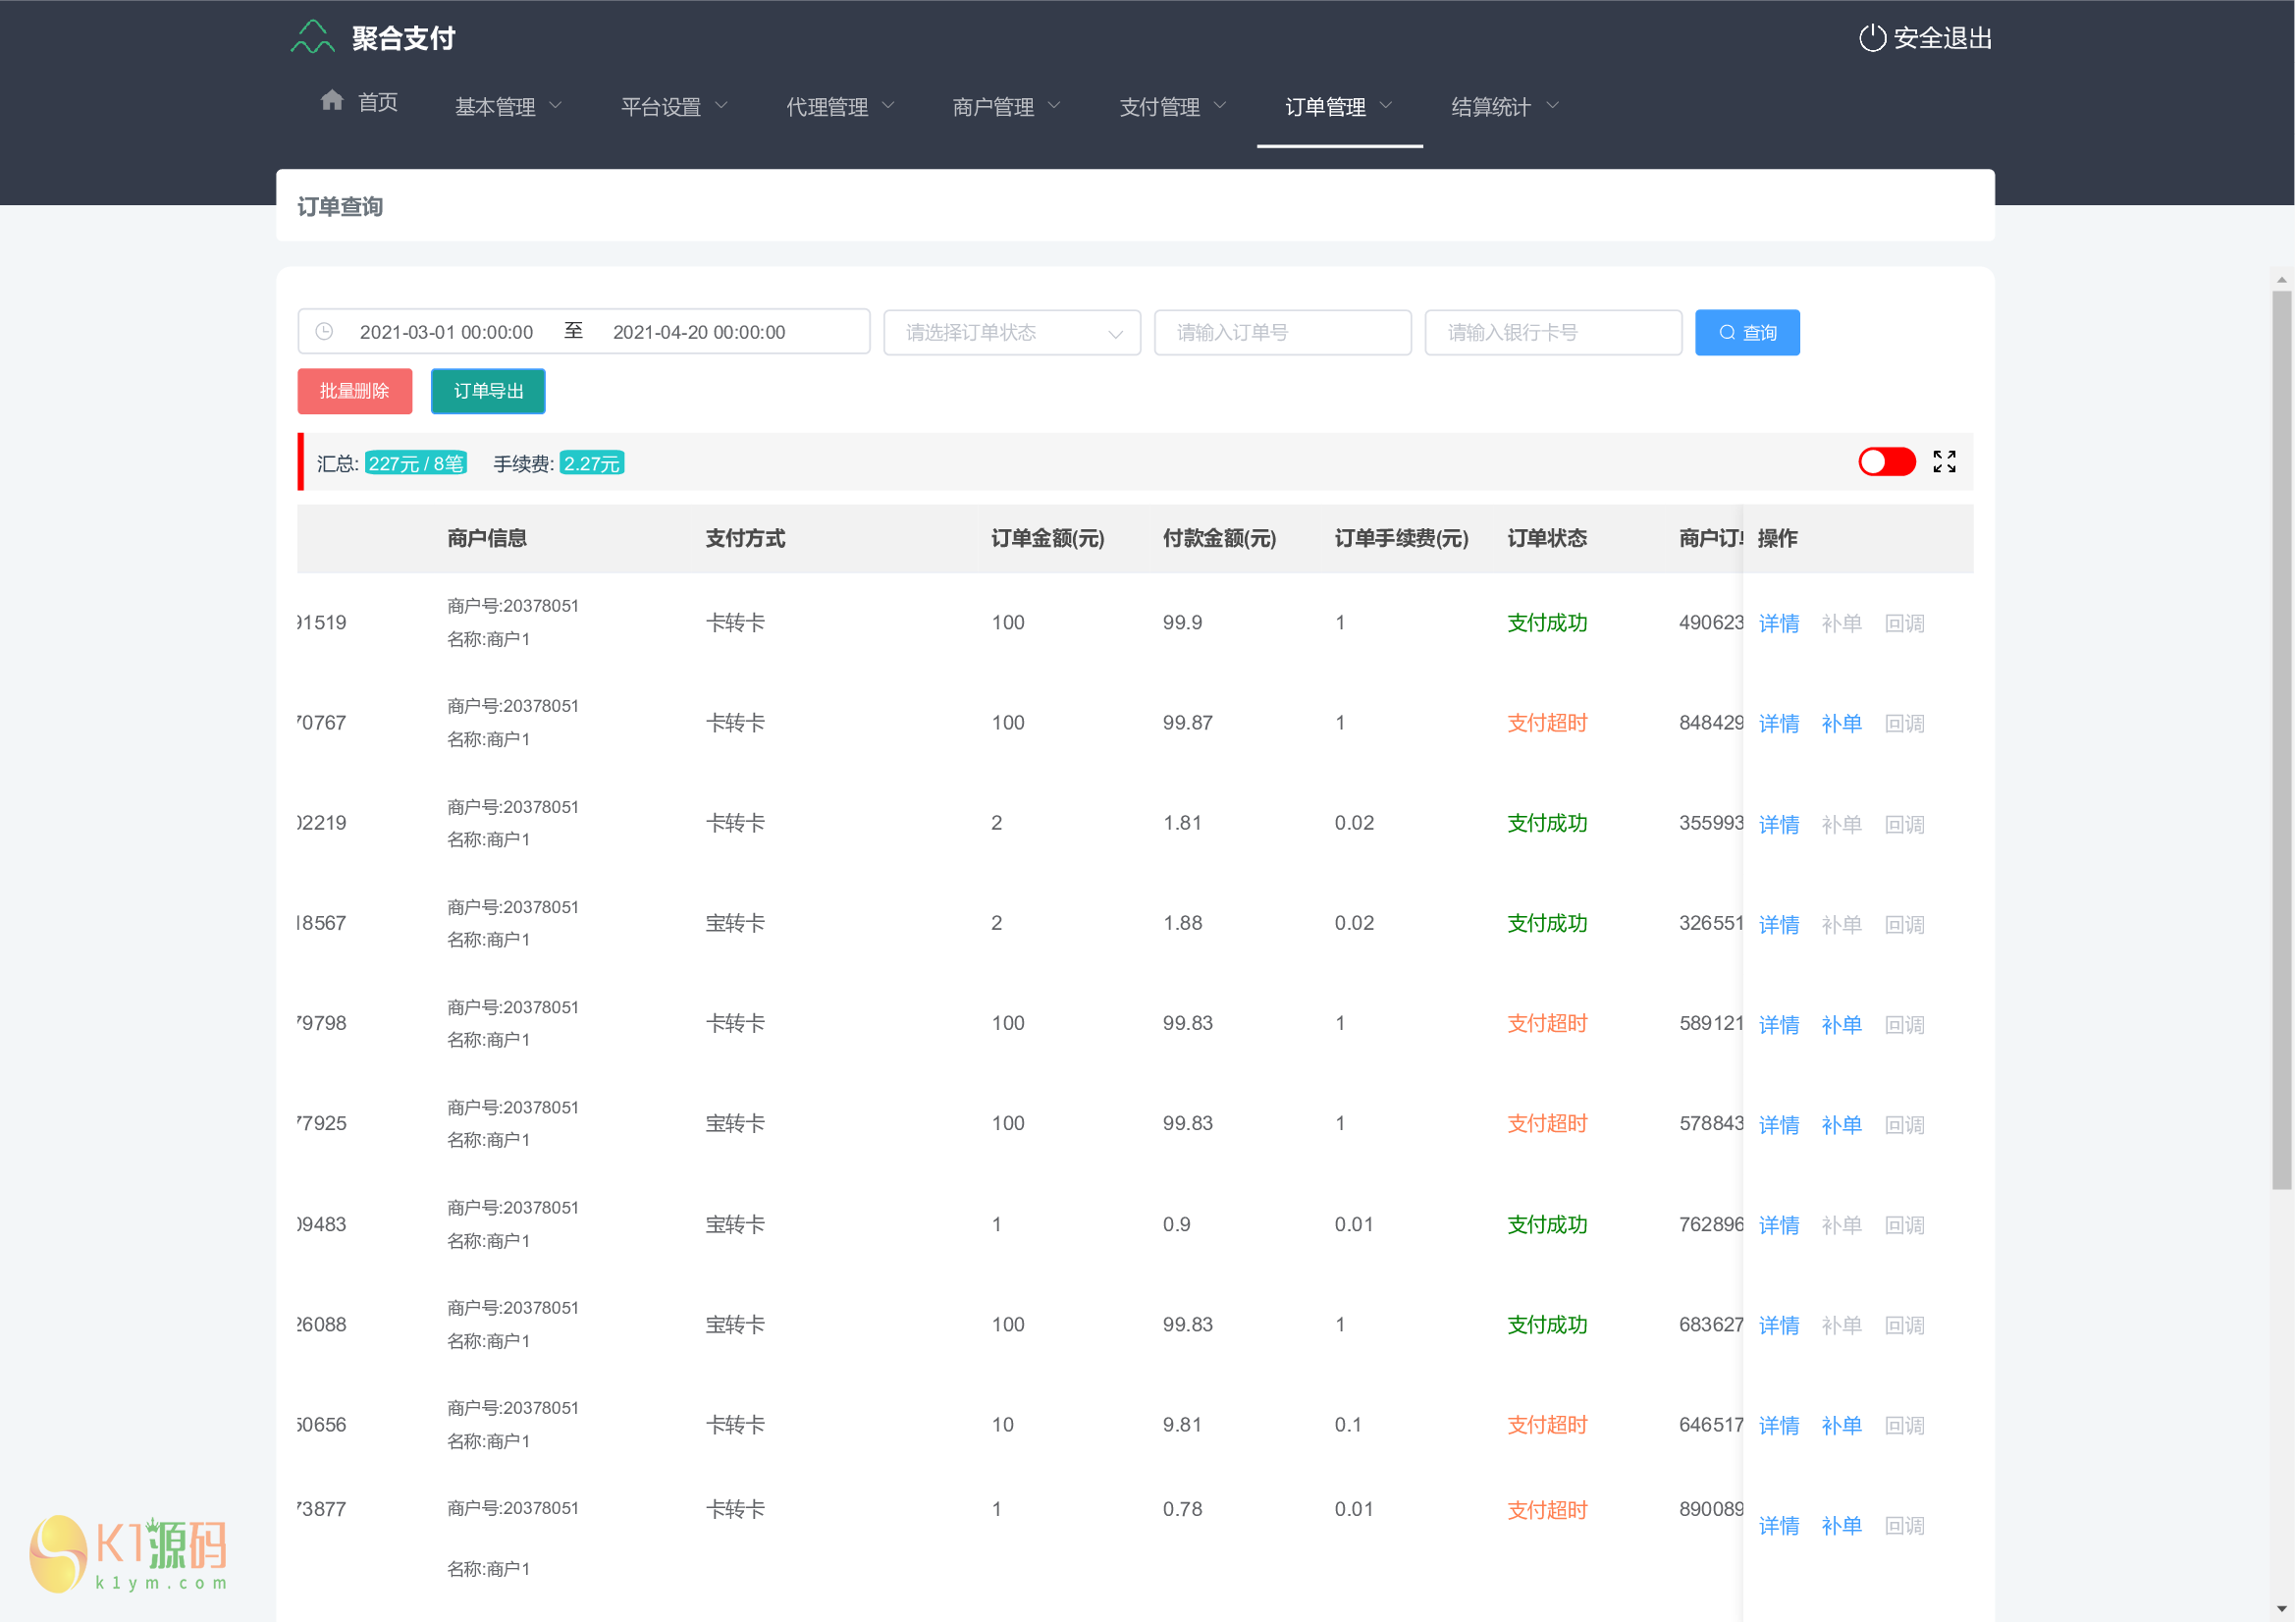
Task: Click the power icon for 安全退出
Action: click(x=1872, y=38)
